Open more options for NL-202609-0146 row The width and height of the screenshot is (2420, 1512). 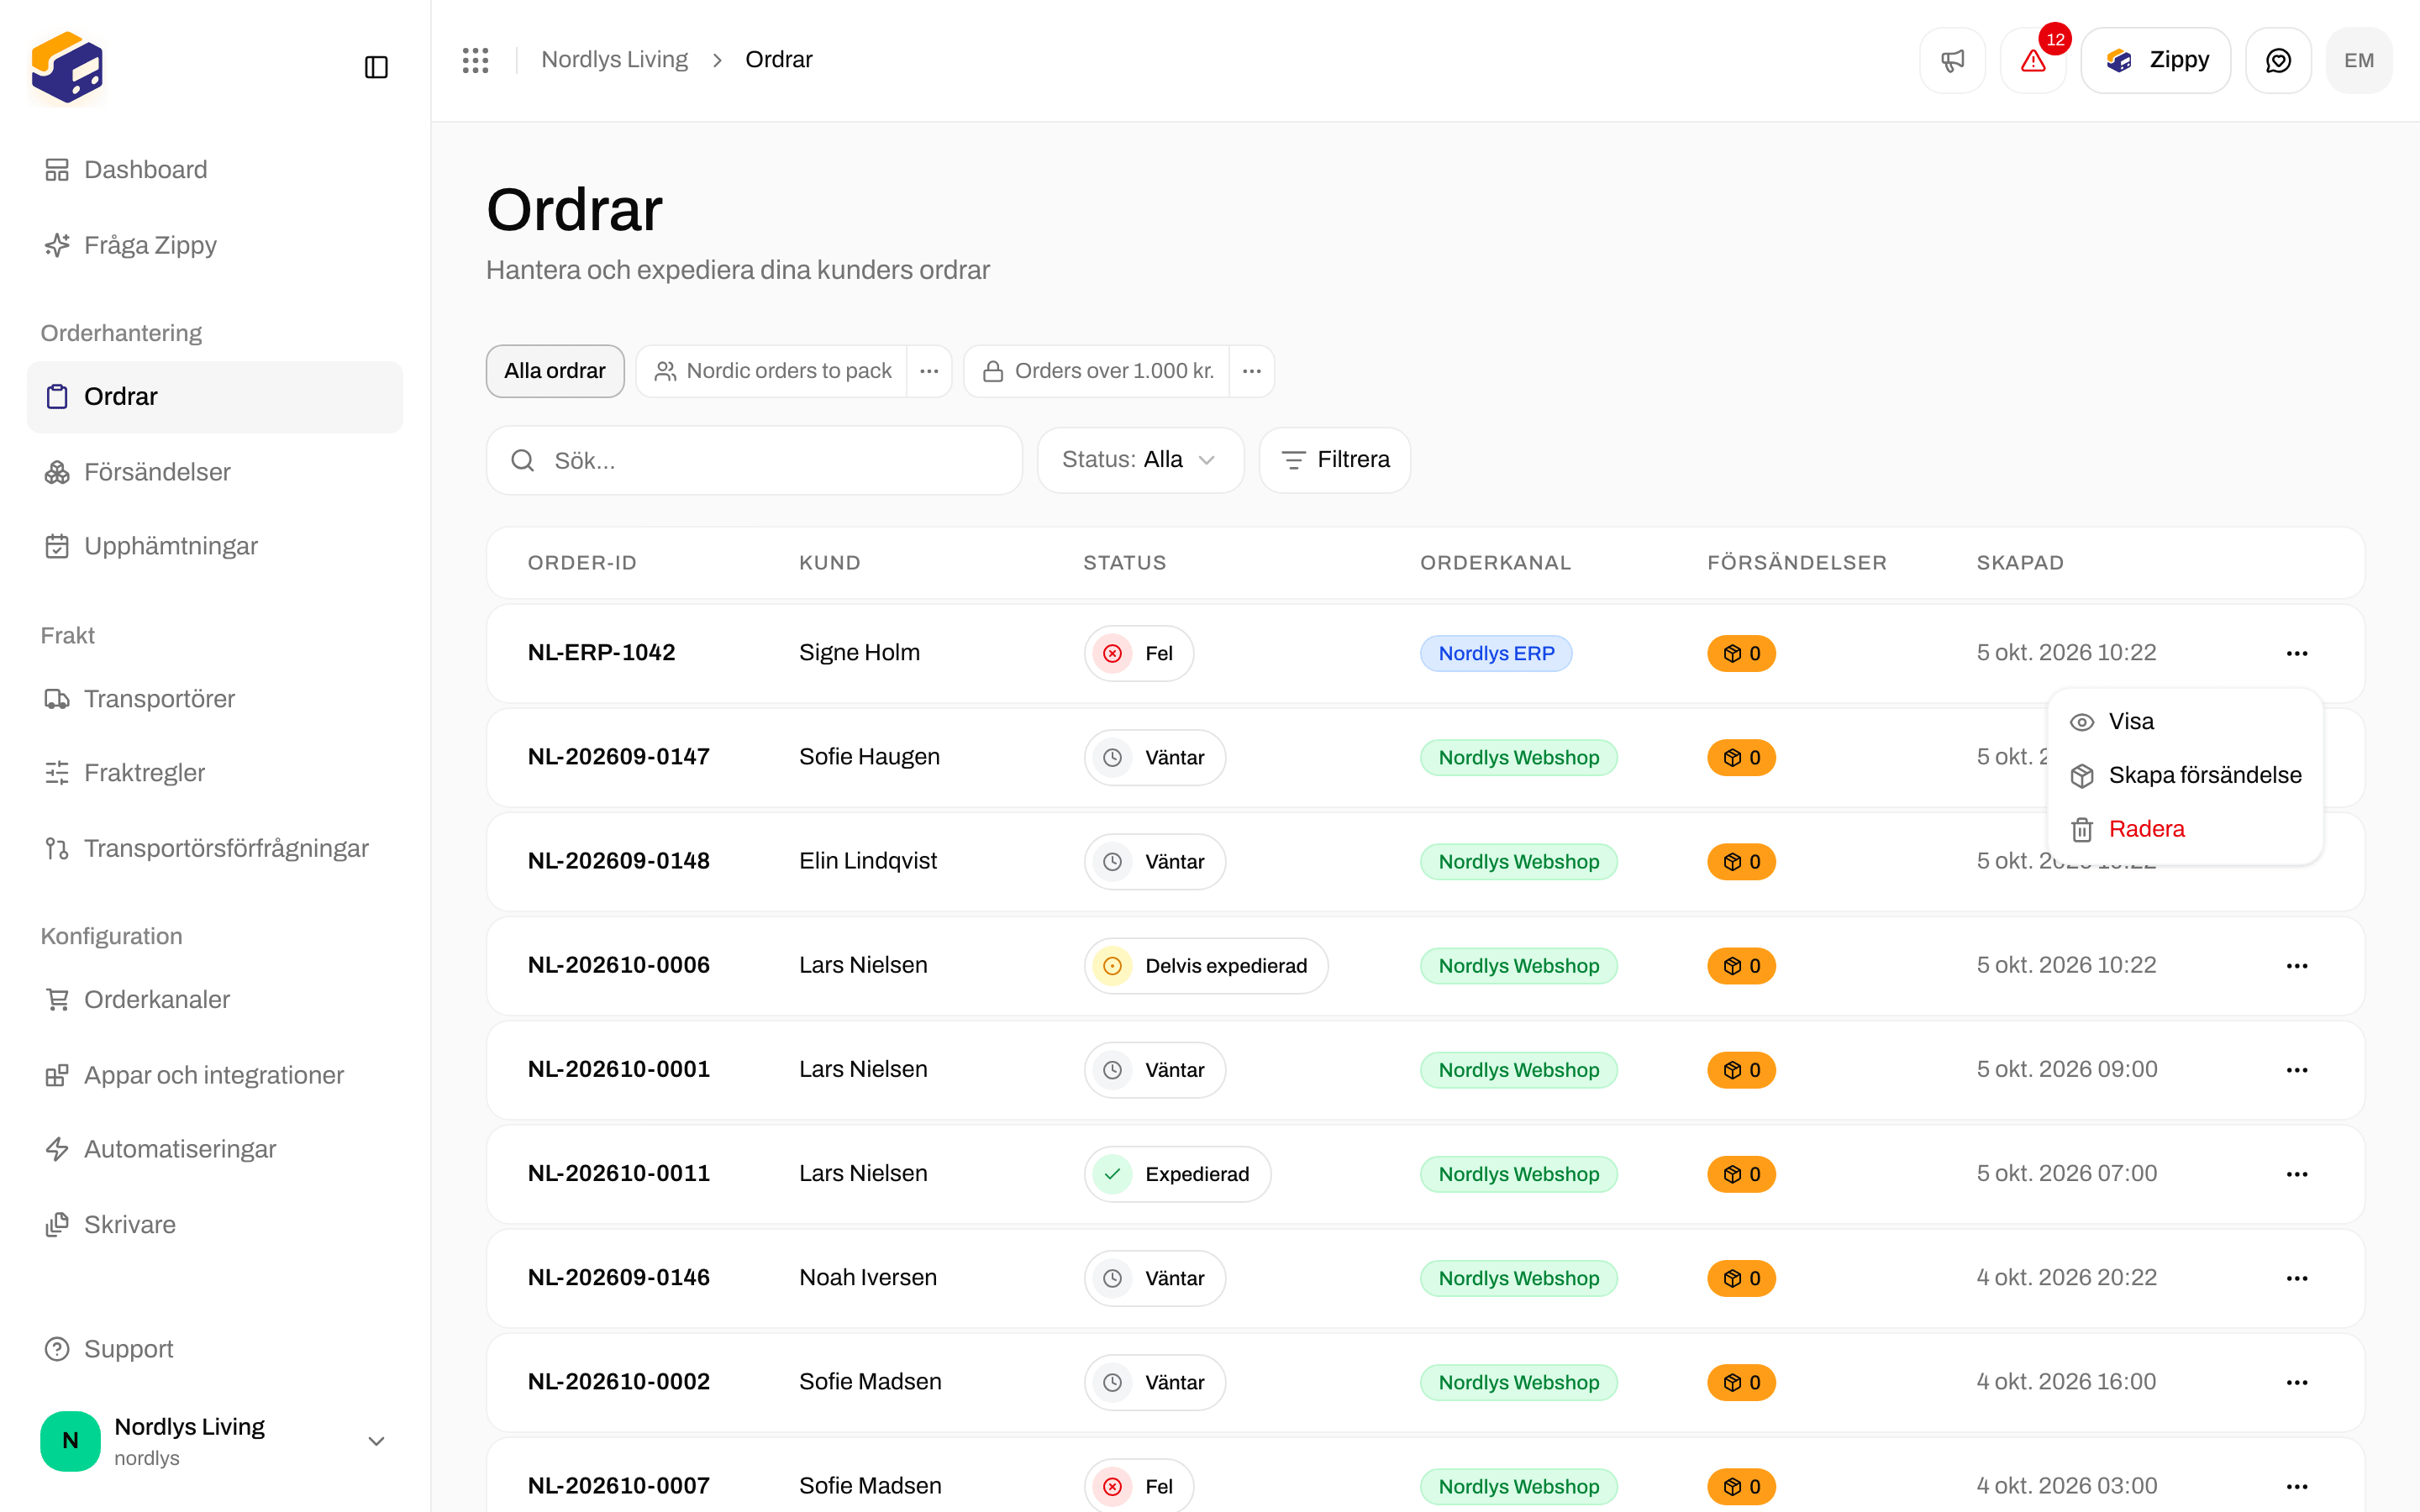tap(2297, 1278)
